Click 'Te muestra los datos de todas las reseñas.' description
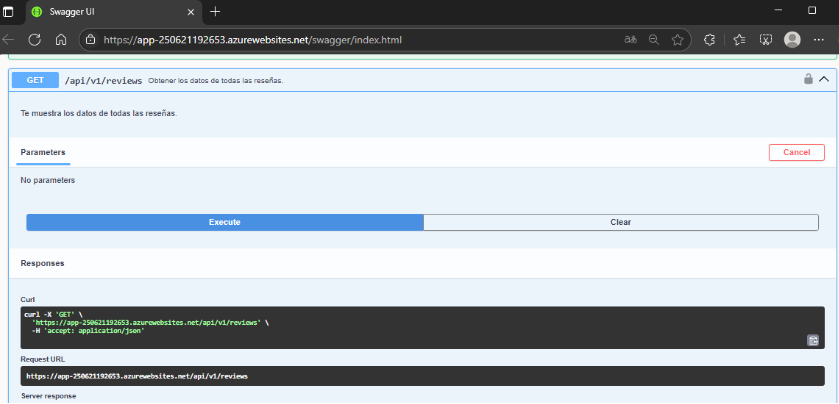The height and width of the screenshot is (404, 839). coord(99,113)
